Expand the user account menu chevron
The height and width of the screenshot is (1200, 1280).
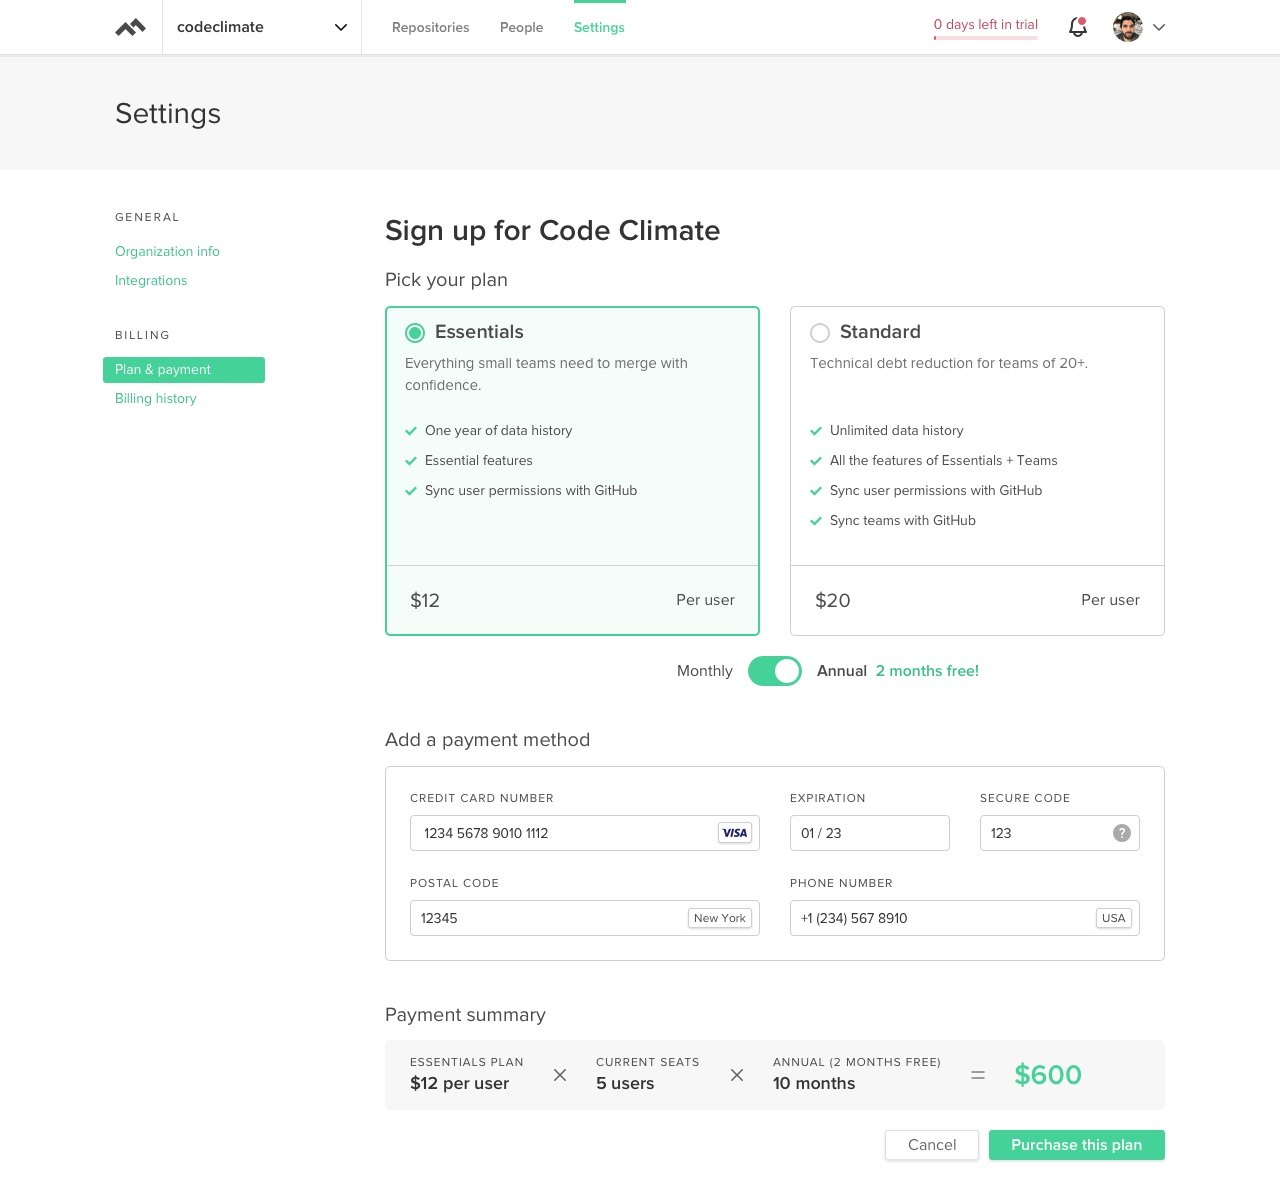pyautogui.click(x=1159, y=28)
